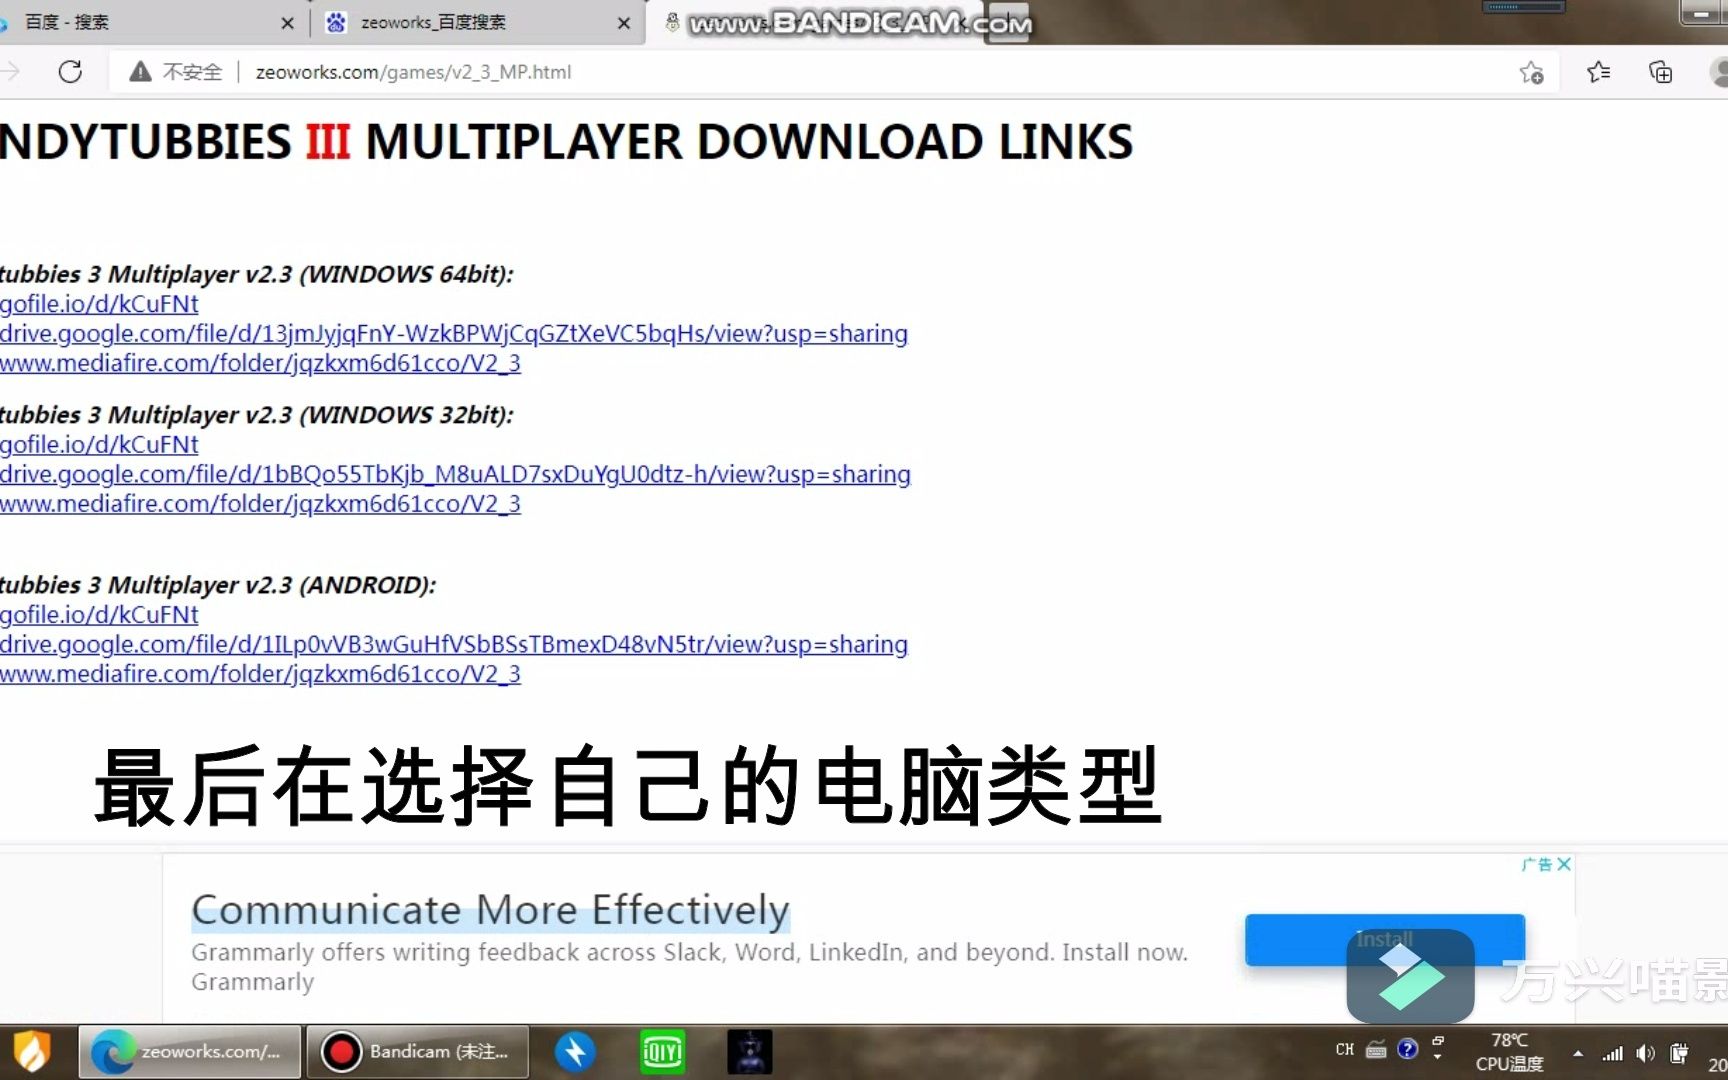Click the help question mark tray icon
Image resolution: width=1728 pixels, height=1080 pixels.
[1408, 1049]
